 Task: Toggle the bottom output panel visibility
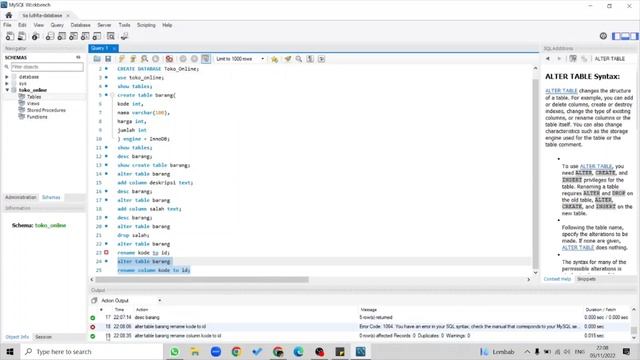625,36
